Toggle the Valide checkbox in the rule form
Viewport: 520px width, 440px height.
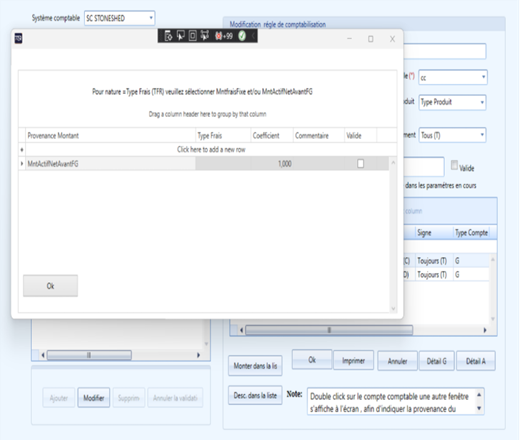(454, 165)
